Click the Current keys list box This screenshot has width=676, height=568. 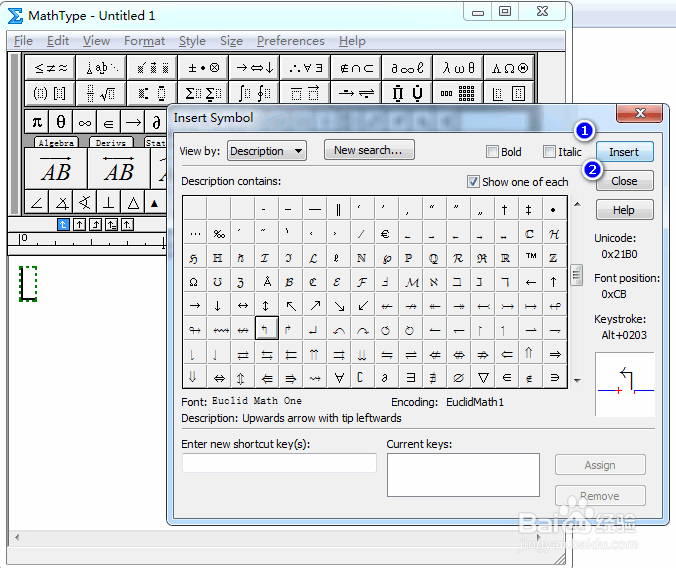point(463,474)
